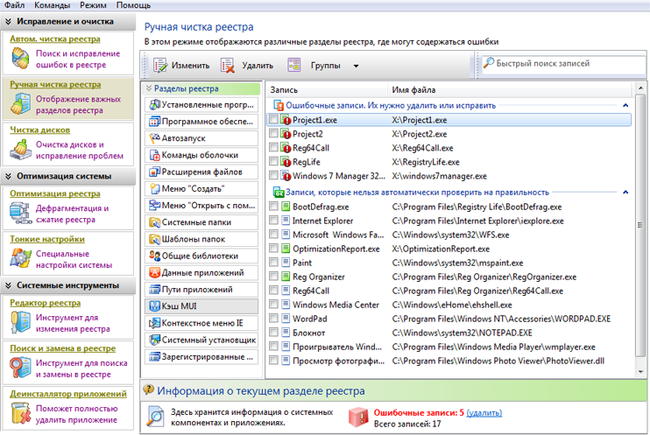Click the scrollbar down arrow
The width and height of the screenshot is (650, 435).
coord(640,372)
